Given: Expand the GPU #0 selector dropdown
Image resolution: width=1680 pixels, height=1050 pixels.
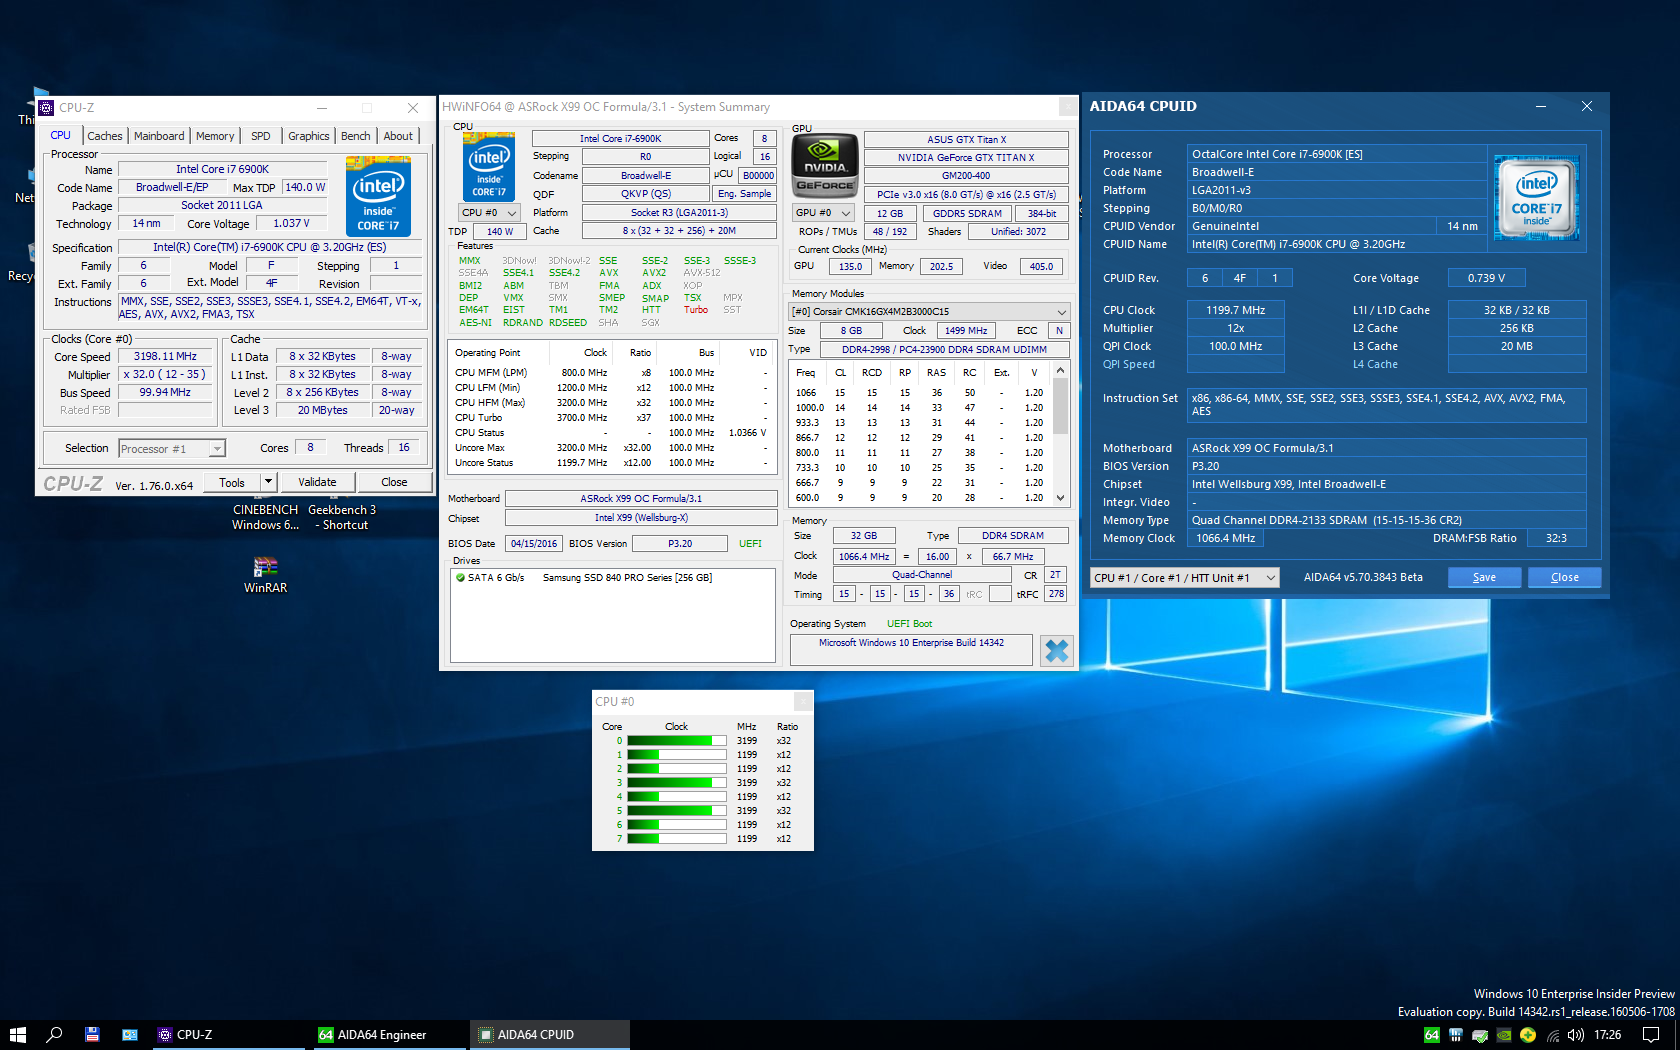Looking at the screenshot, I should click(x=822, y=213).
